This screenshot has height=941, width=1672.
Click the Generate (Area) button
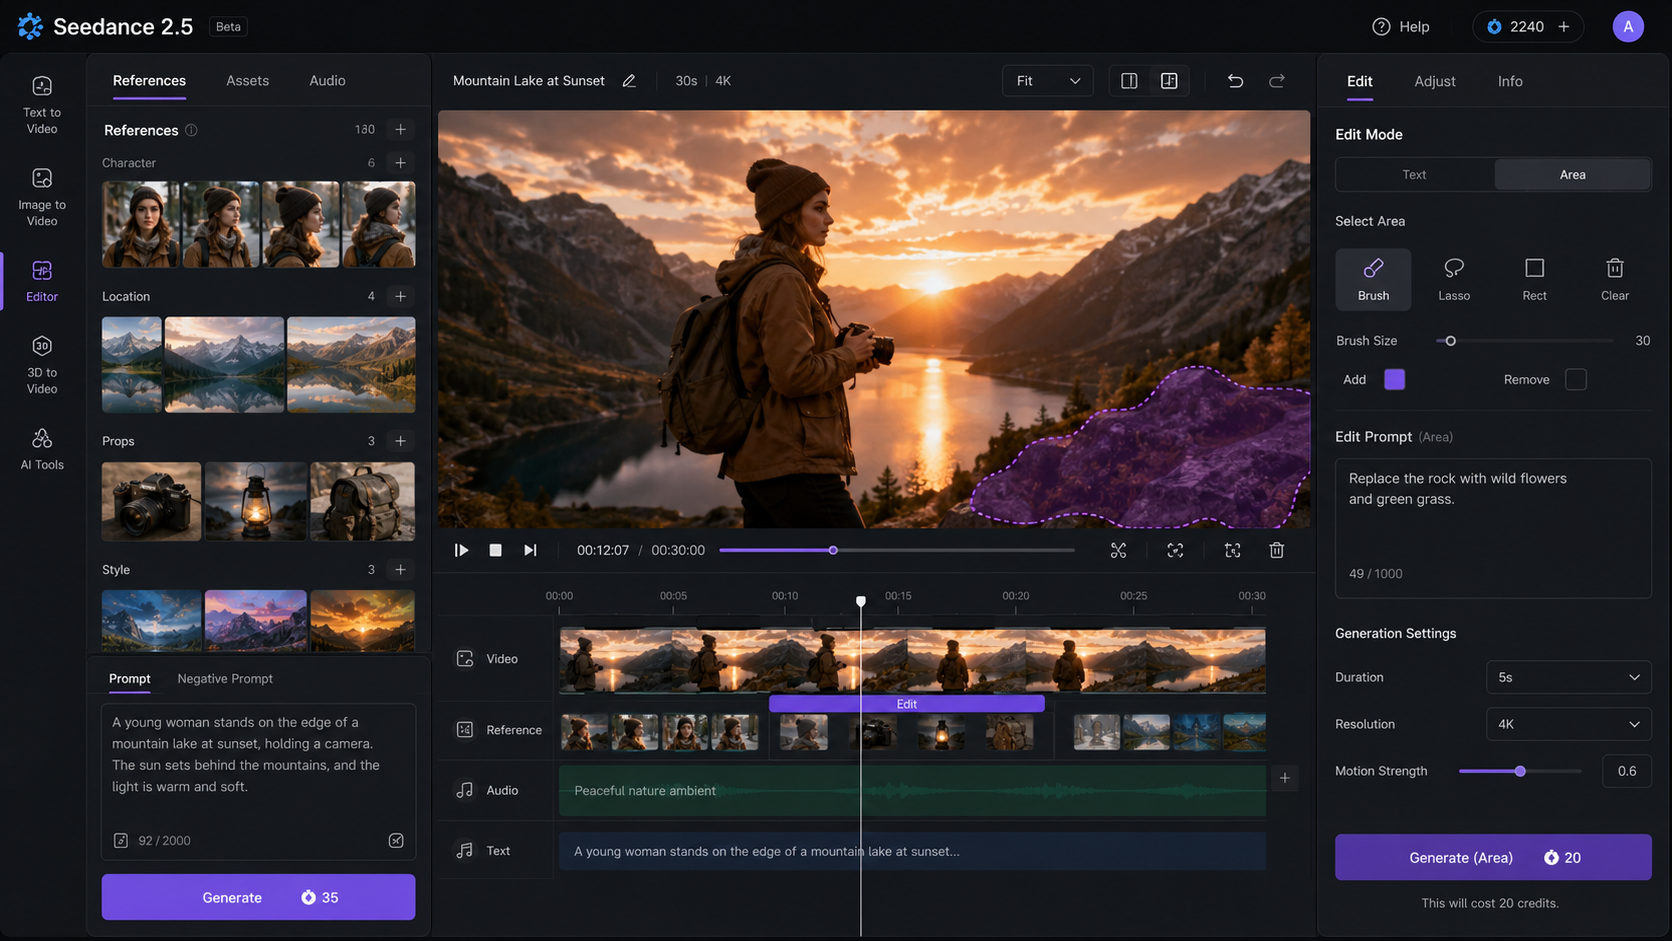point(1493,857)
